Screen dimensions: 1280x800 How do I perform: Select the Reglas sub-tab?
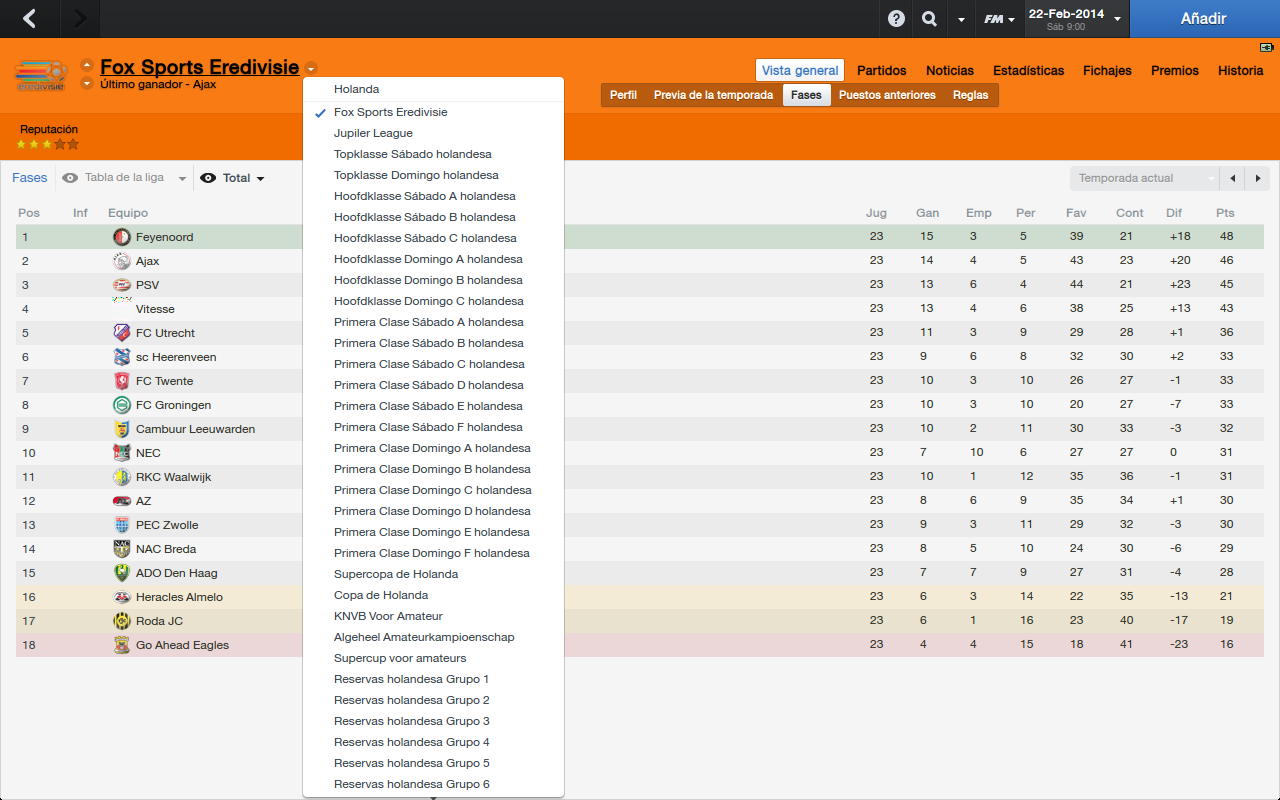click(970, 95)
